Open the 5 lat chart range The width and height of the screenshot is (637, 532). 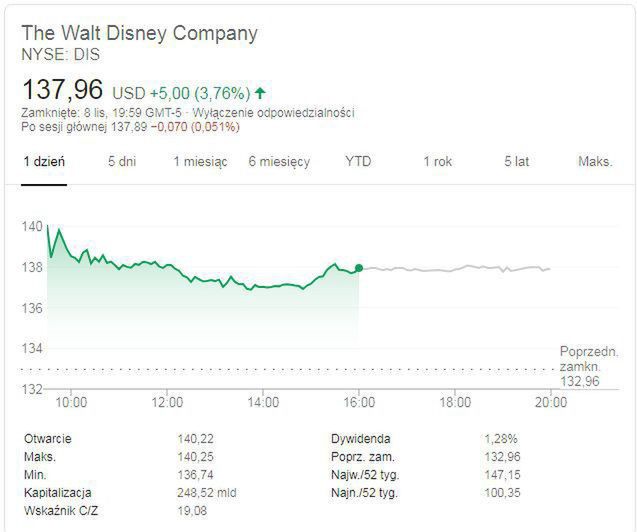coord(516,162)
